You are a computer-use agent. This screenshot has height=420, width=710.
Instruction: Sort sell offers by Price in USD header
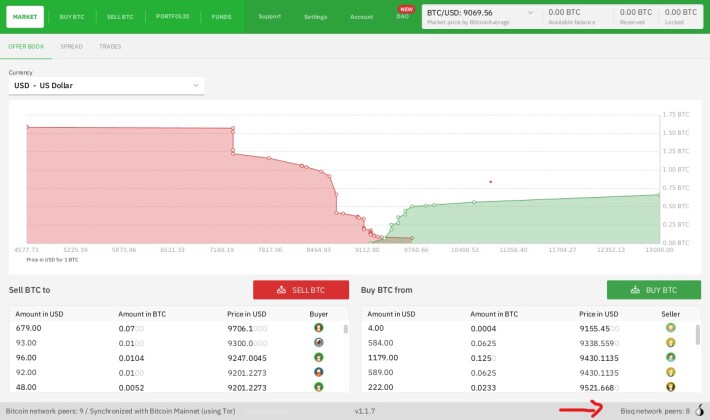coord(246,314)
